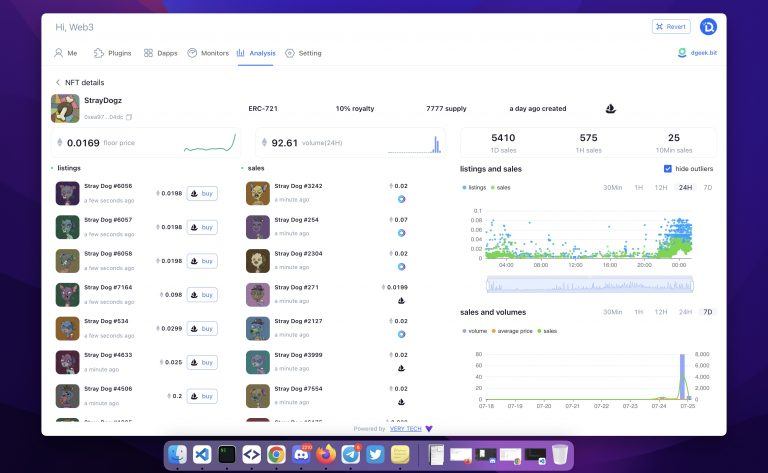Click the dgeek.bit account link
This screenshot has height=473, width=768.
[697, 53]
